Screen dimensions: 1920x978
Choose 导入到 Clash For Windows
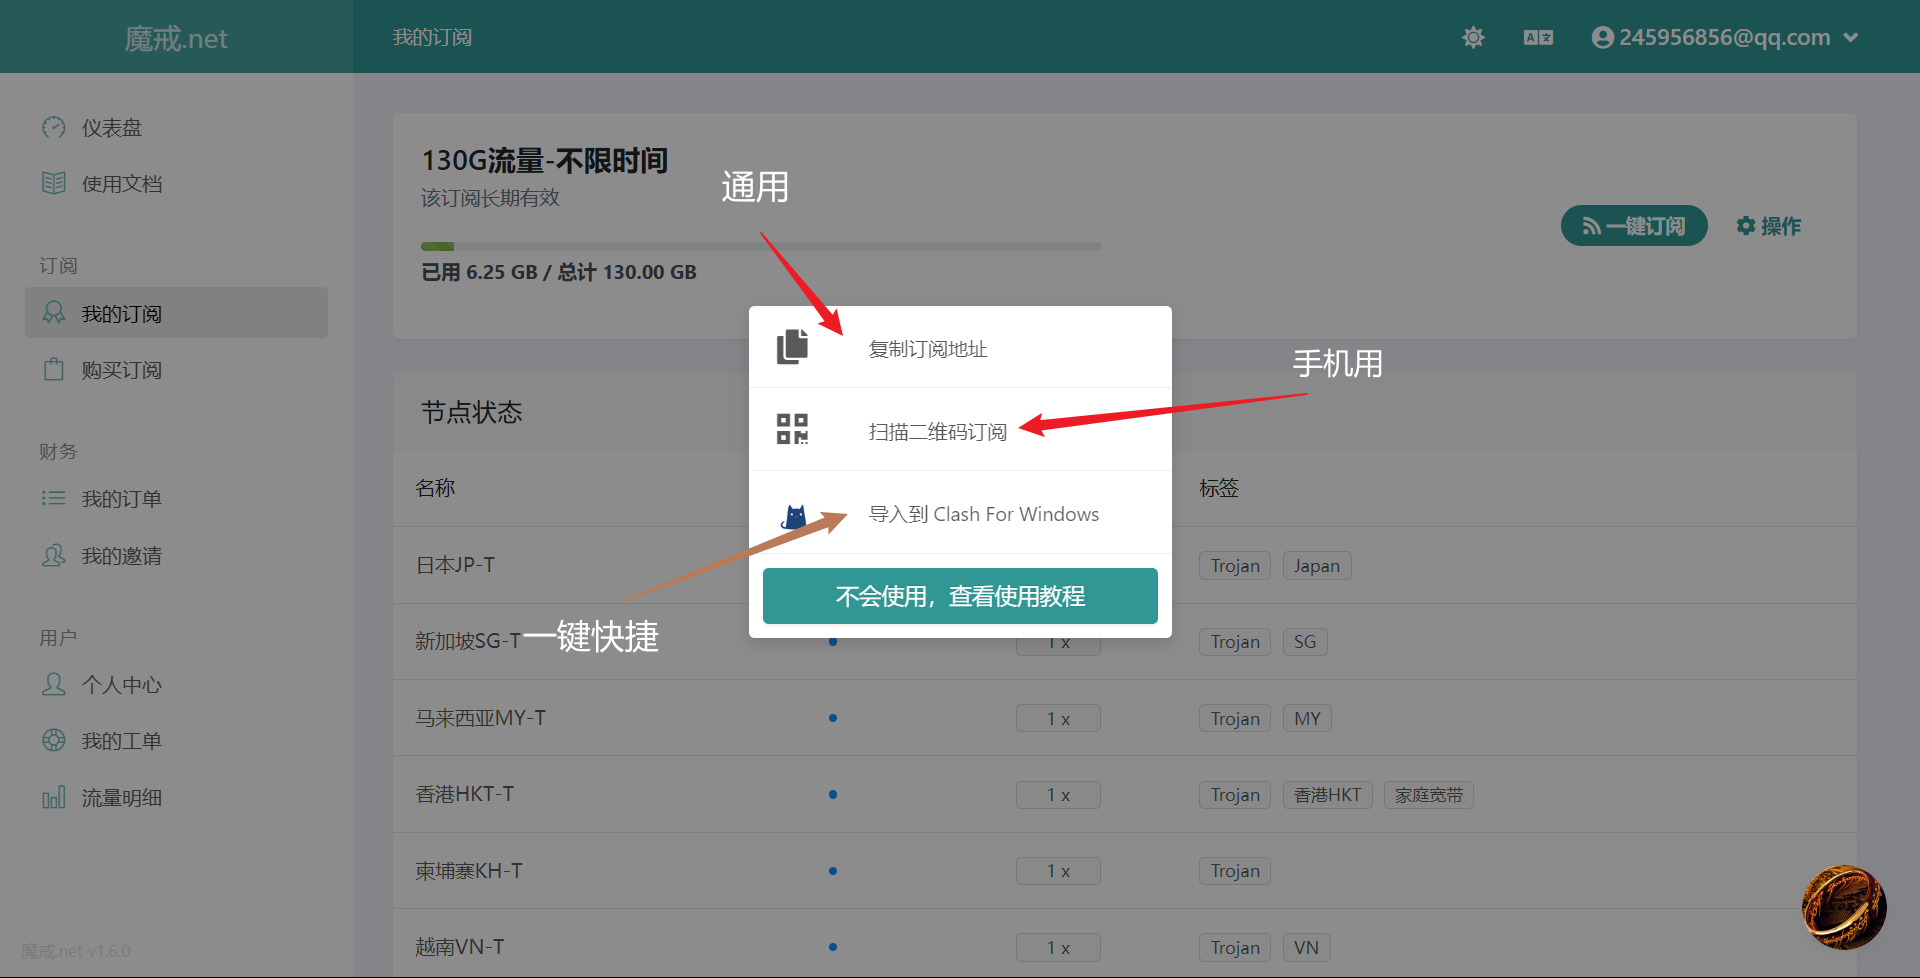point(960,513)
